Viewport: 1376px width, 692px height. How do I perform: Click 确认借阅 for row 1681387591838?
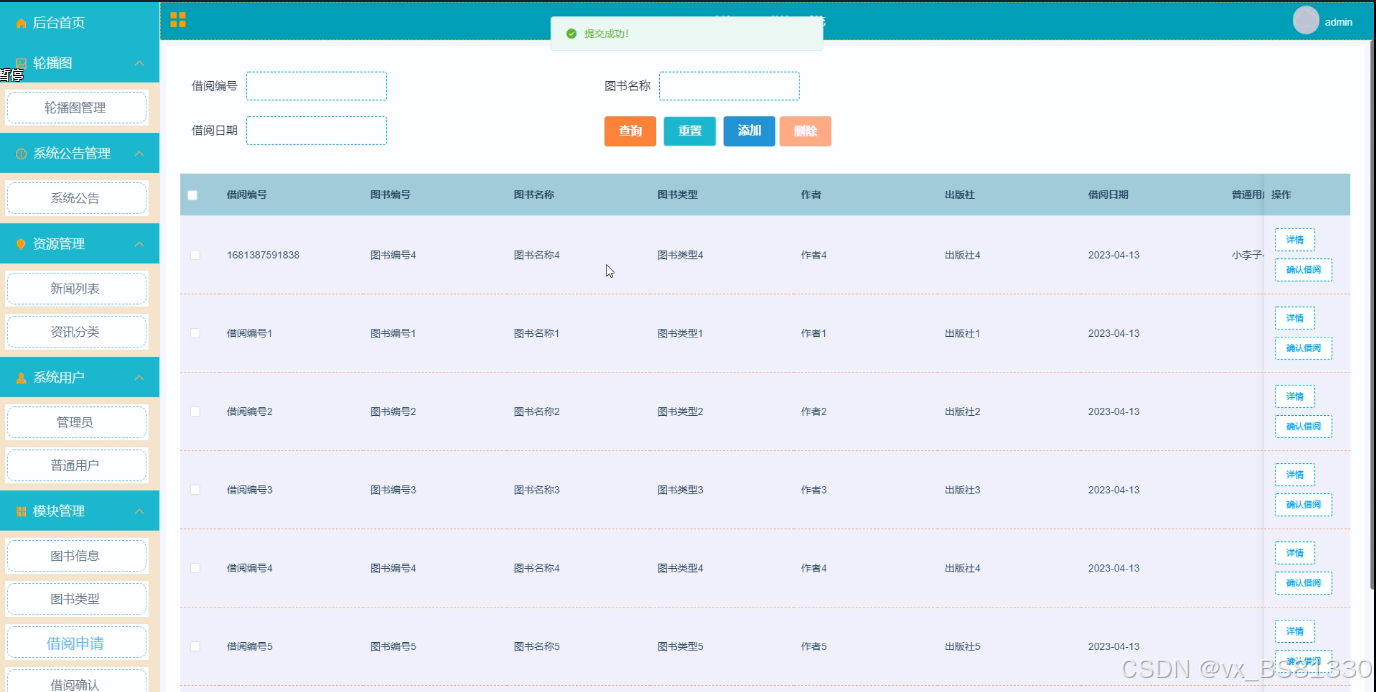click(1303, 270)
